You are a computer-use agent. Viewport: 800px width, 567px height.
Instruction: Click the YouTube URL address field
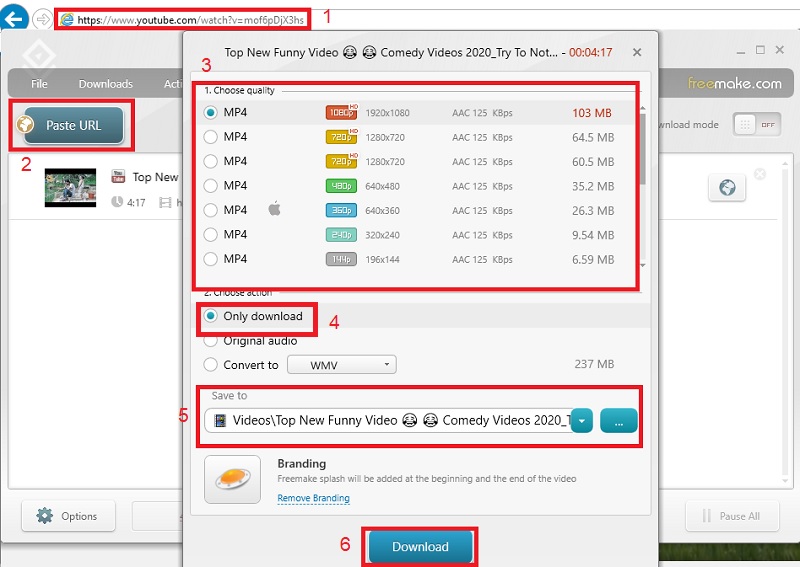click(x=182, y=20)
